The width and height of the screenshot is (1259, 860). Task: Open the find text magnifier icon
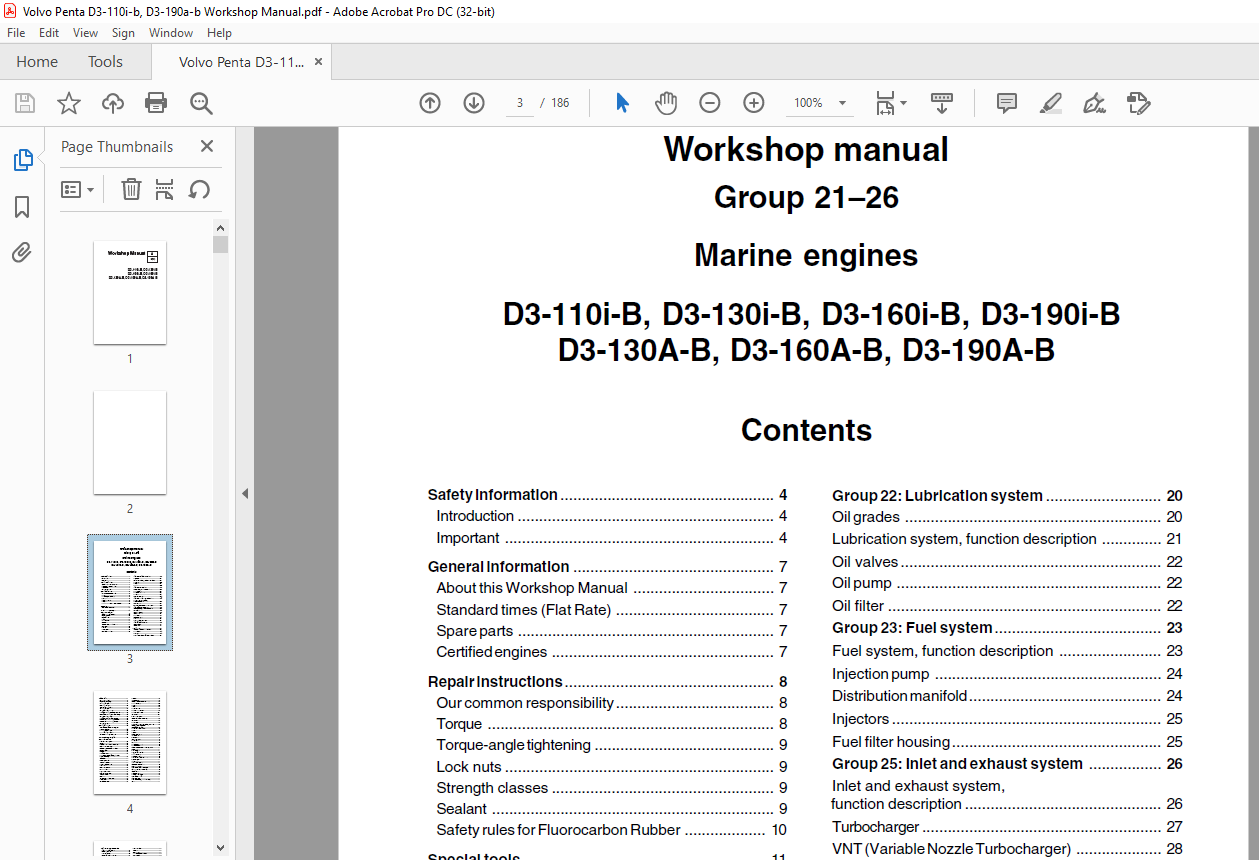pyautogui.click(x=201, y=103)
